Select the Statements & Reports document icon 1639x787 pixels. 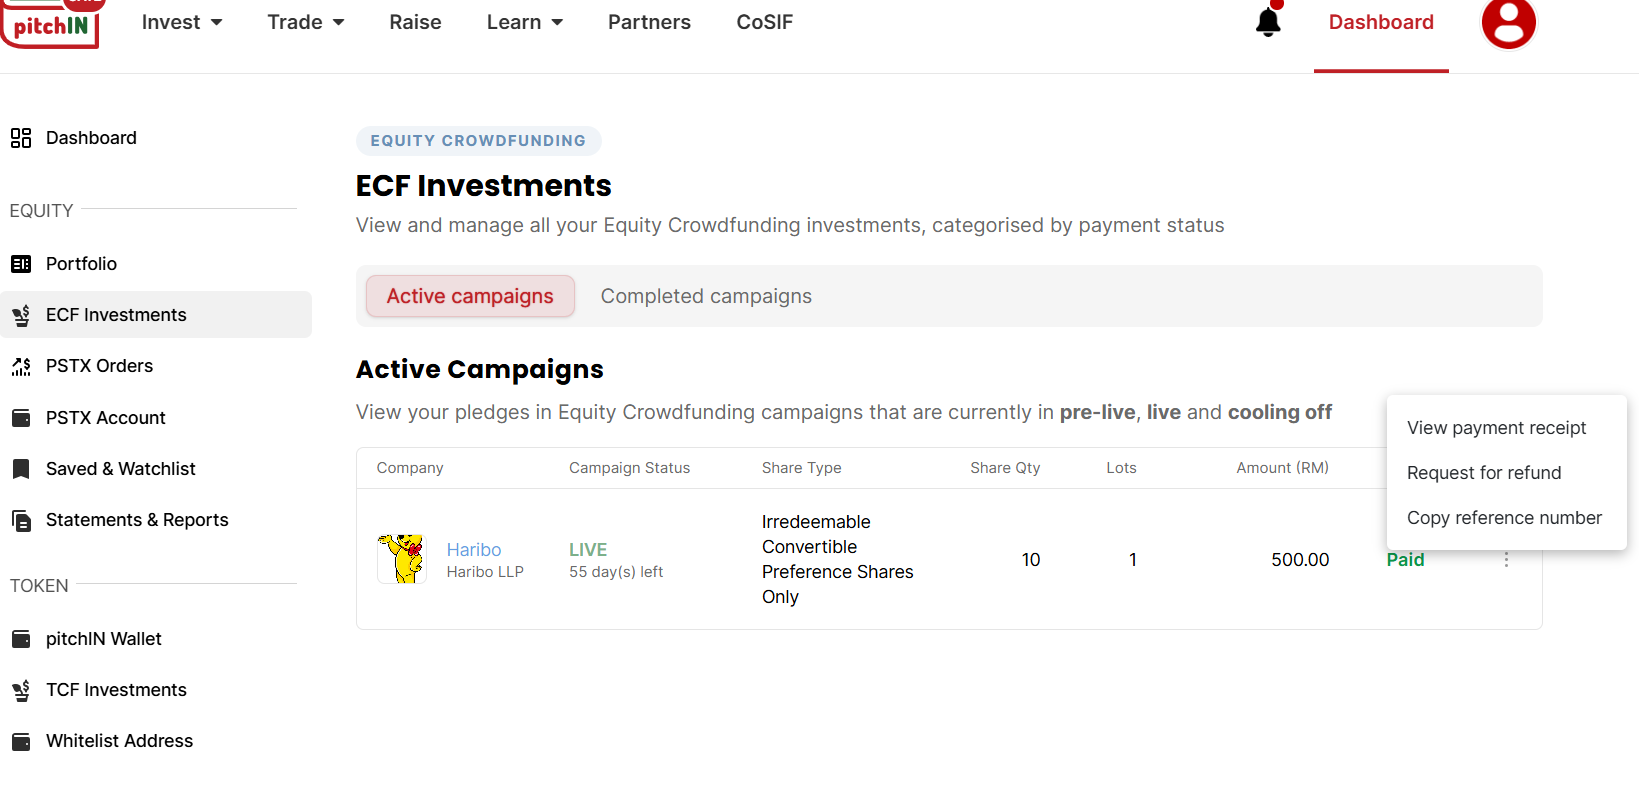tap(21, 520)
